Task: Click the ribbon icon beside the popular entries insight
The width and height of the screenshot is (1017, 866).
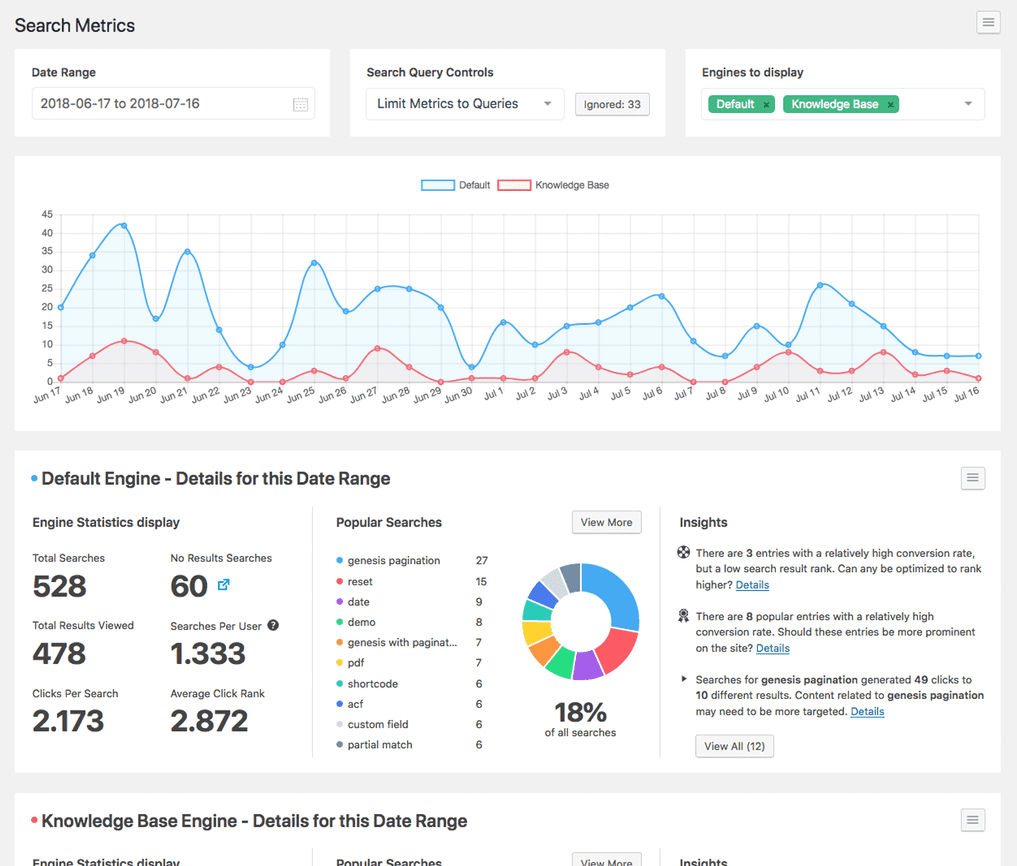Action: [683, 615]
